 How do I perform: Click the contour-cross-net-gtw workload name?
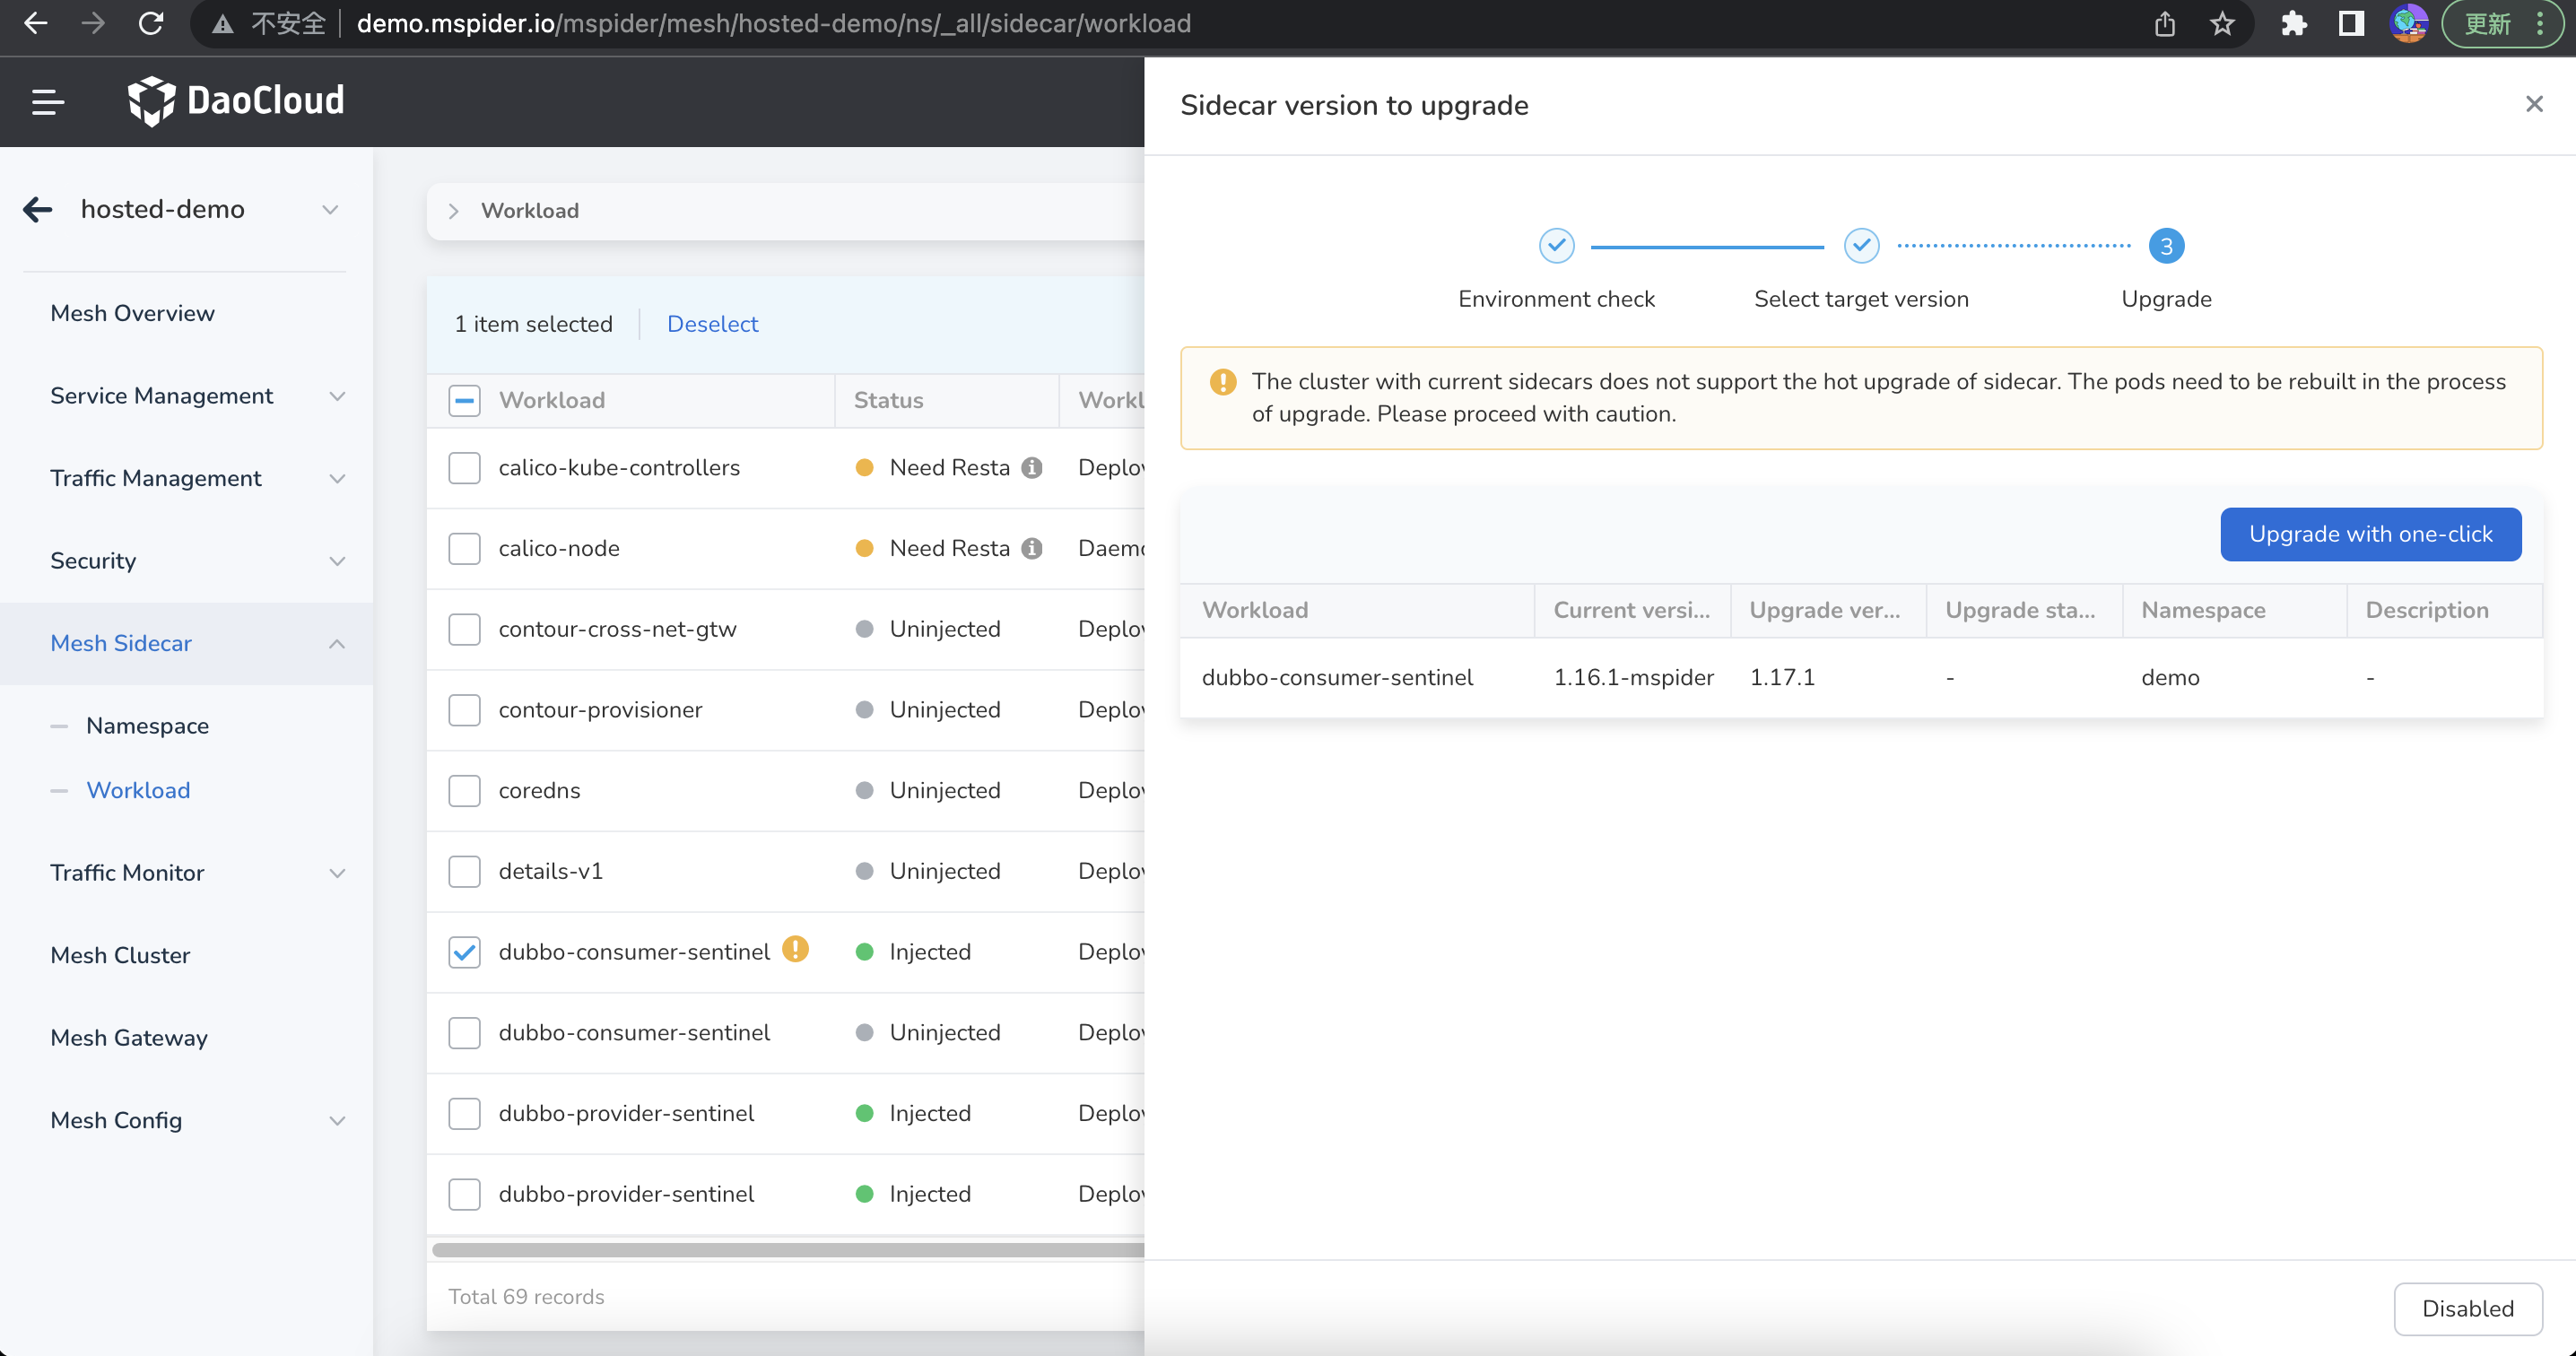(x=617, y=630)
